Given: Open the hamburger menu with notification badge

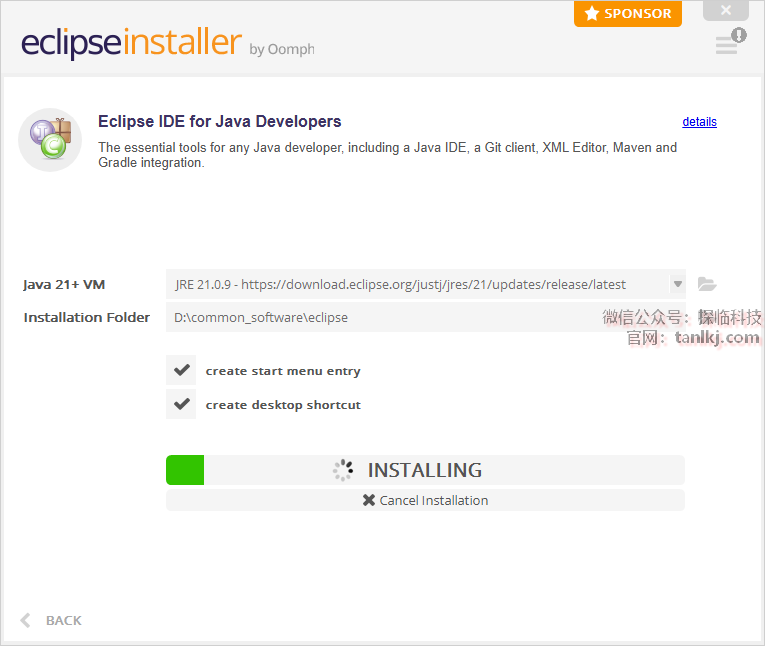Looking at the screenshot, I should click(x=730, y=41).
